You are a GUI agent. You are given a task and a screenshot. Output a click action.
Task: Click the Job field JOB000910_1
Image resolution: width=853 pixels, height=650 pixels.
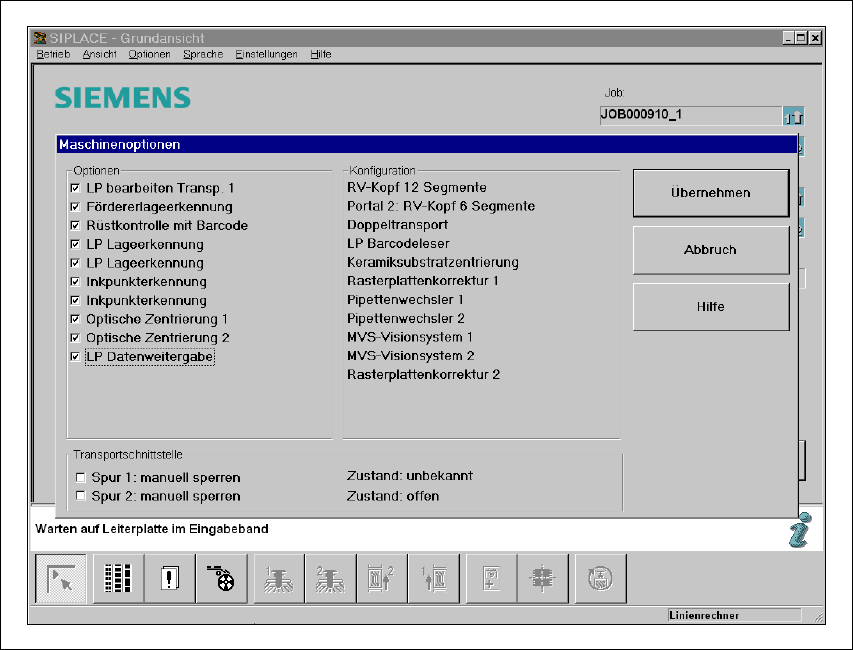691,115
